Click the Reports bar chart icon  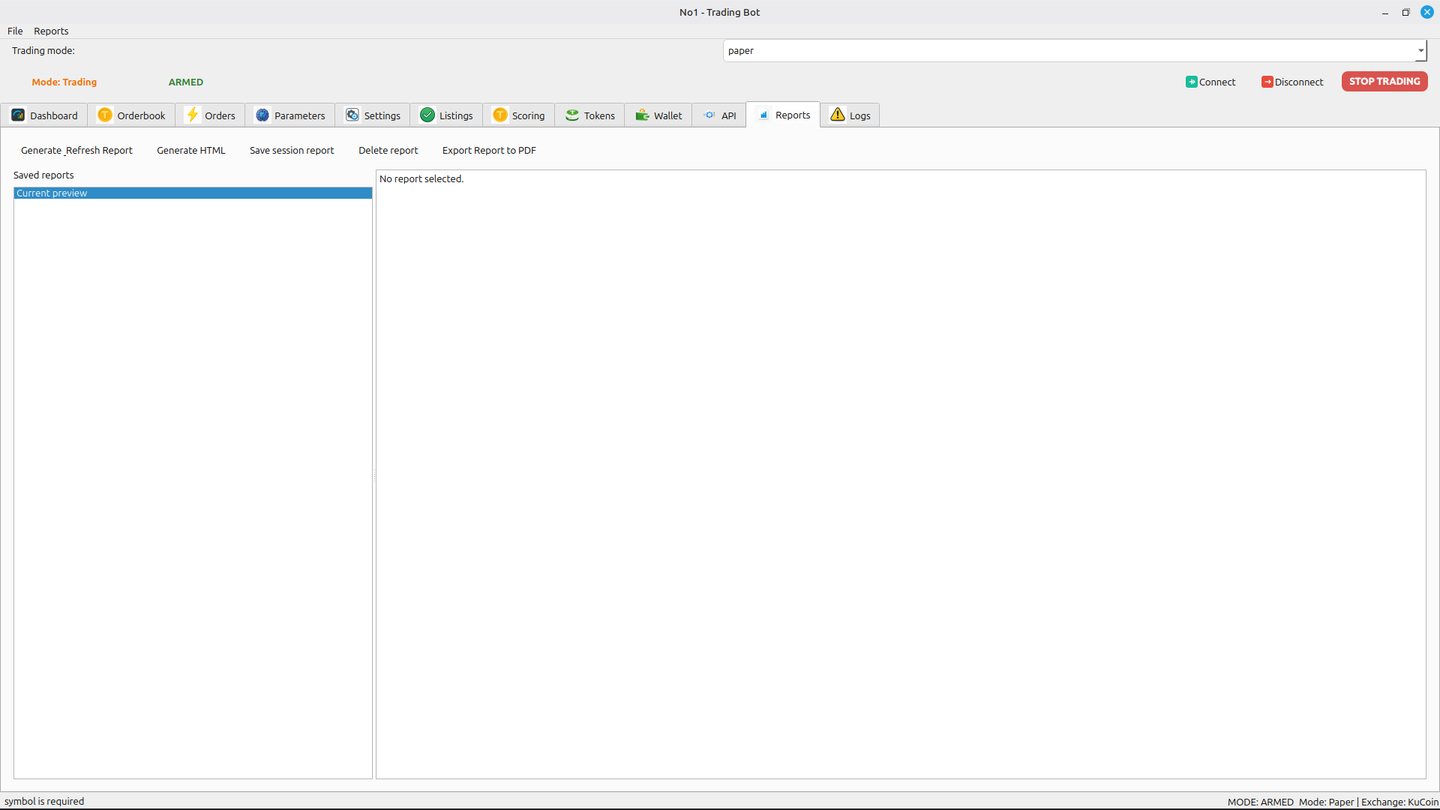[x=764, y=115]
